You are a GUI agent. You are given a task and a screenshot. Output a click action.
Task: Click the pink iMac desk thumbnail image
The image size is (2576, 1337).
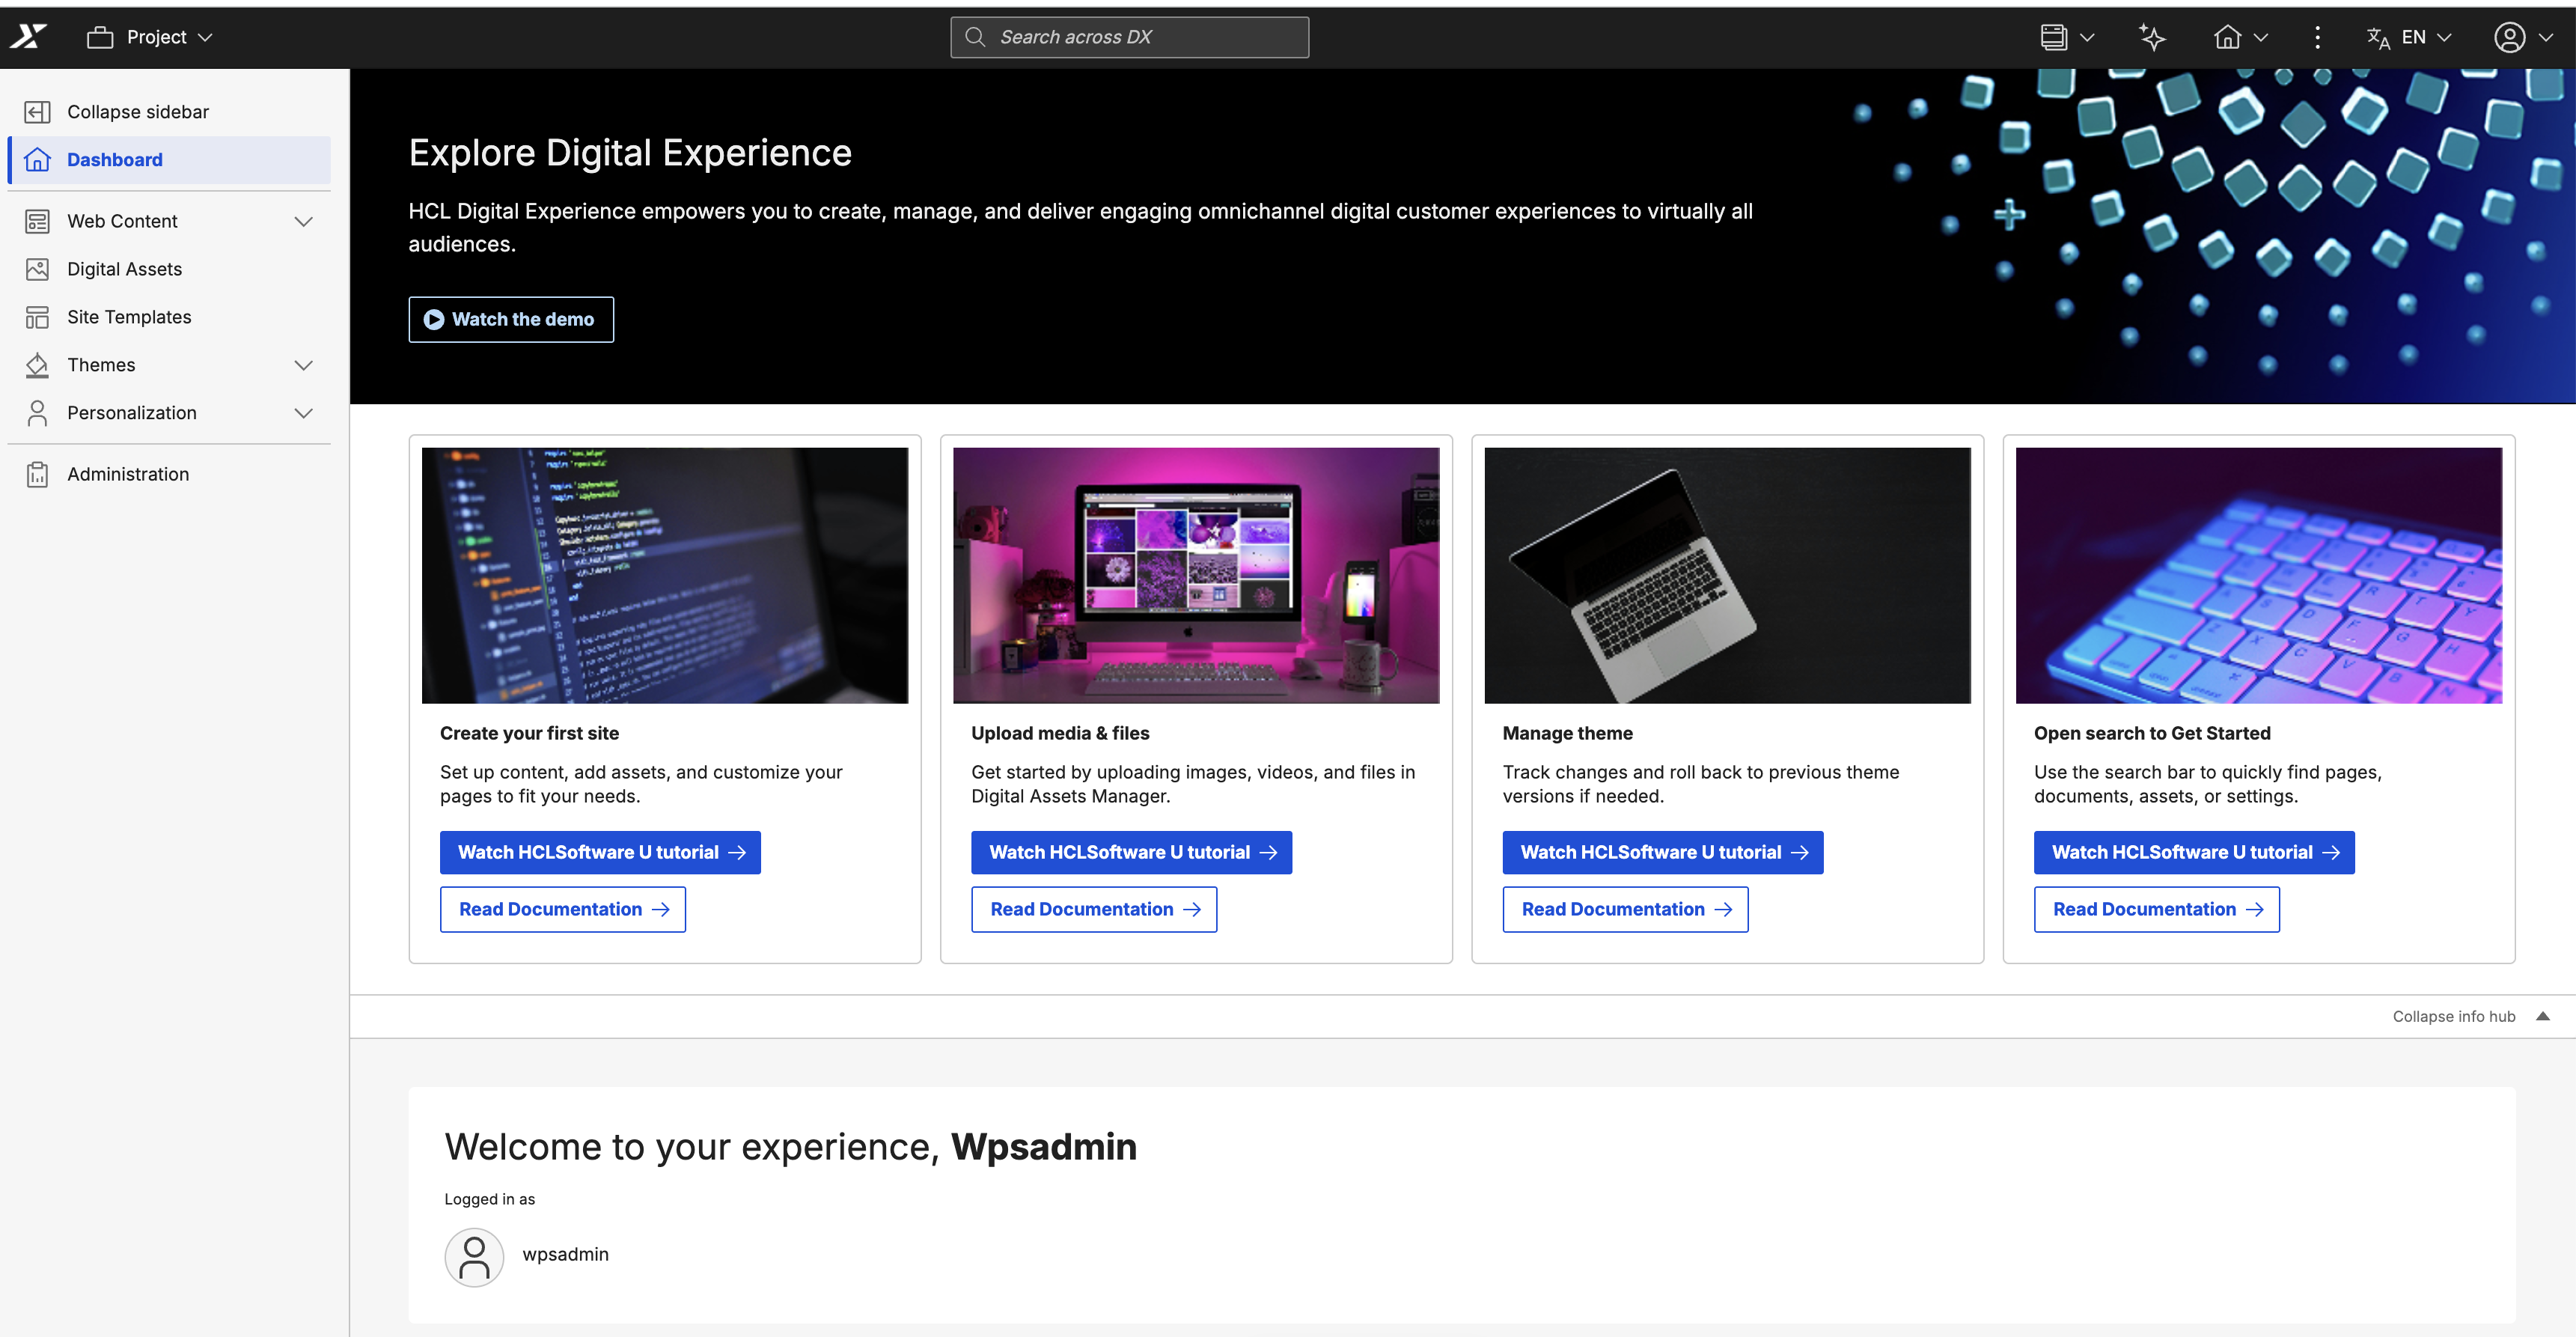tap(1196, 575)
